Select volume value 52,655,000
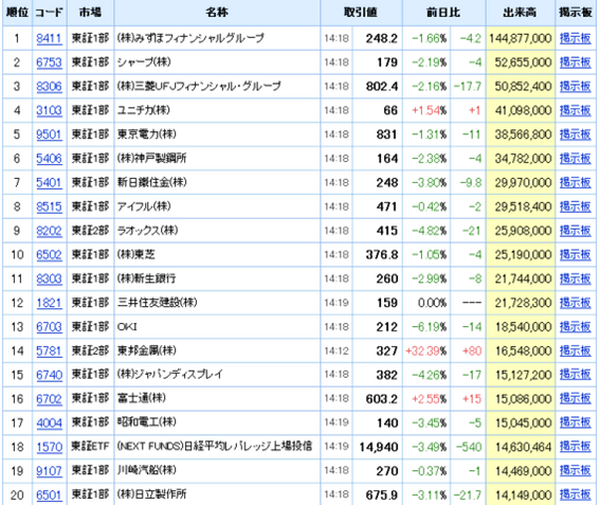 click(523, 62)
